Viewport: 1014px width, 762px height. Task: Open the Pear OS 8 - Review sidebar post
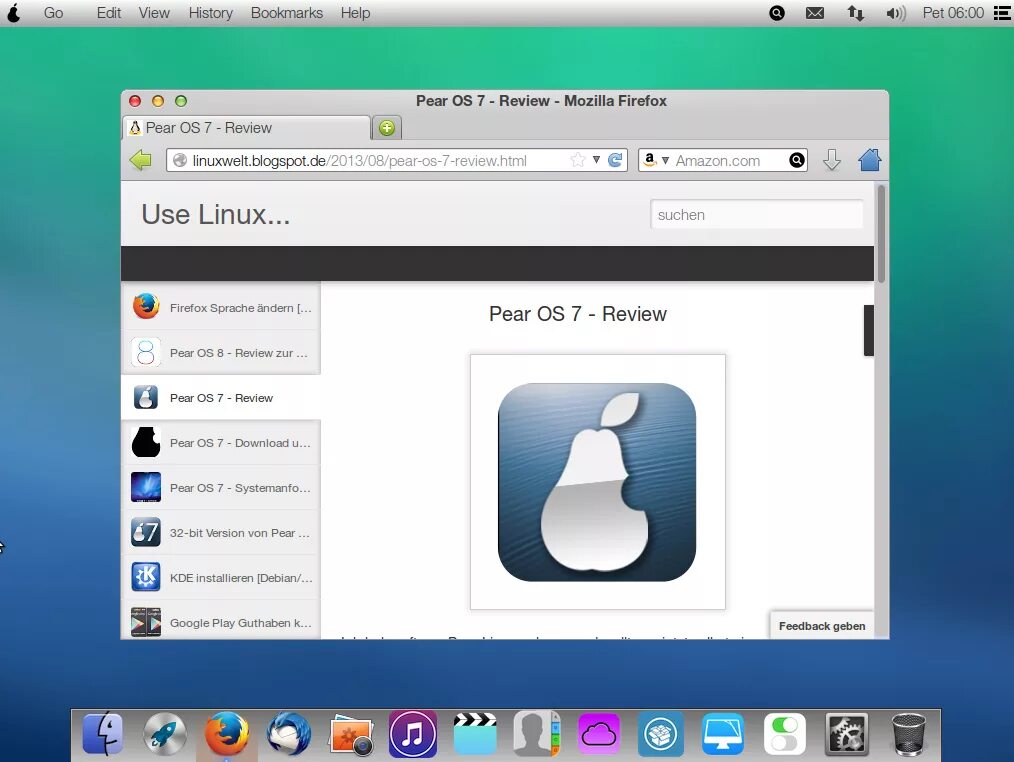221,353
